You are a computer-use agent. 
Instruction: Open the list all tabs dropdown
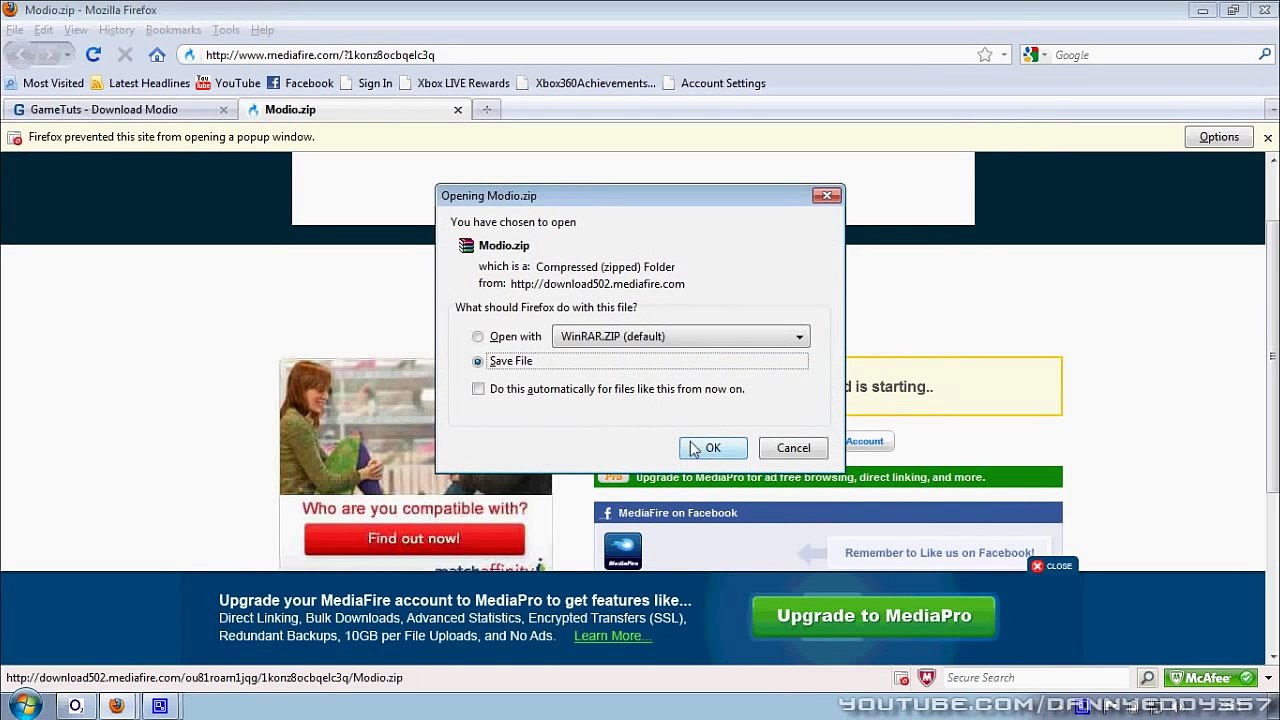click(x=1273, y=110)
